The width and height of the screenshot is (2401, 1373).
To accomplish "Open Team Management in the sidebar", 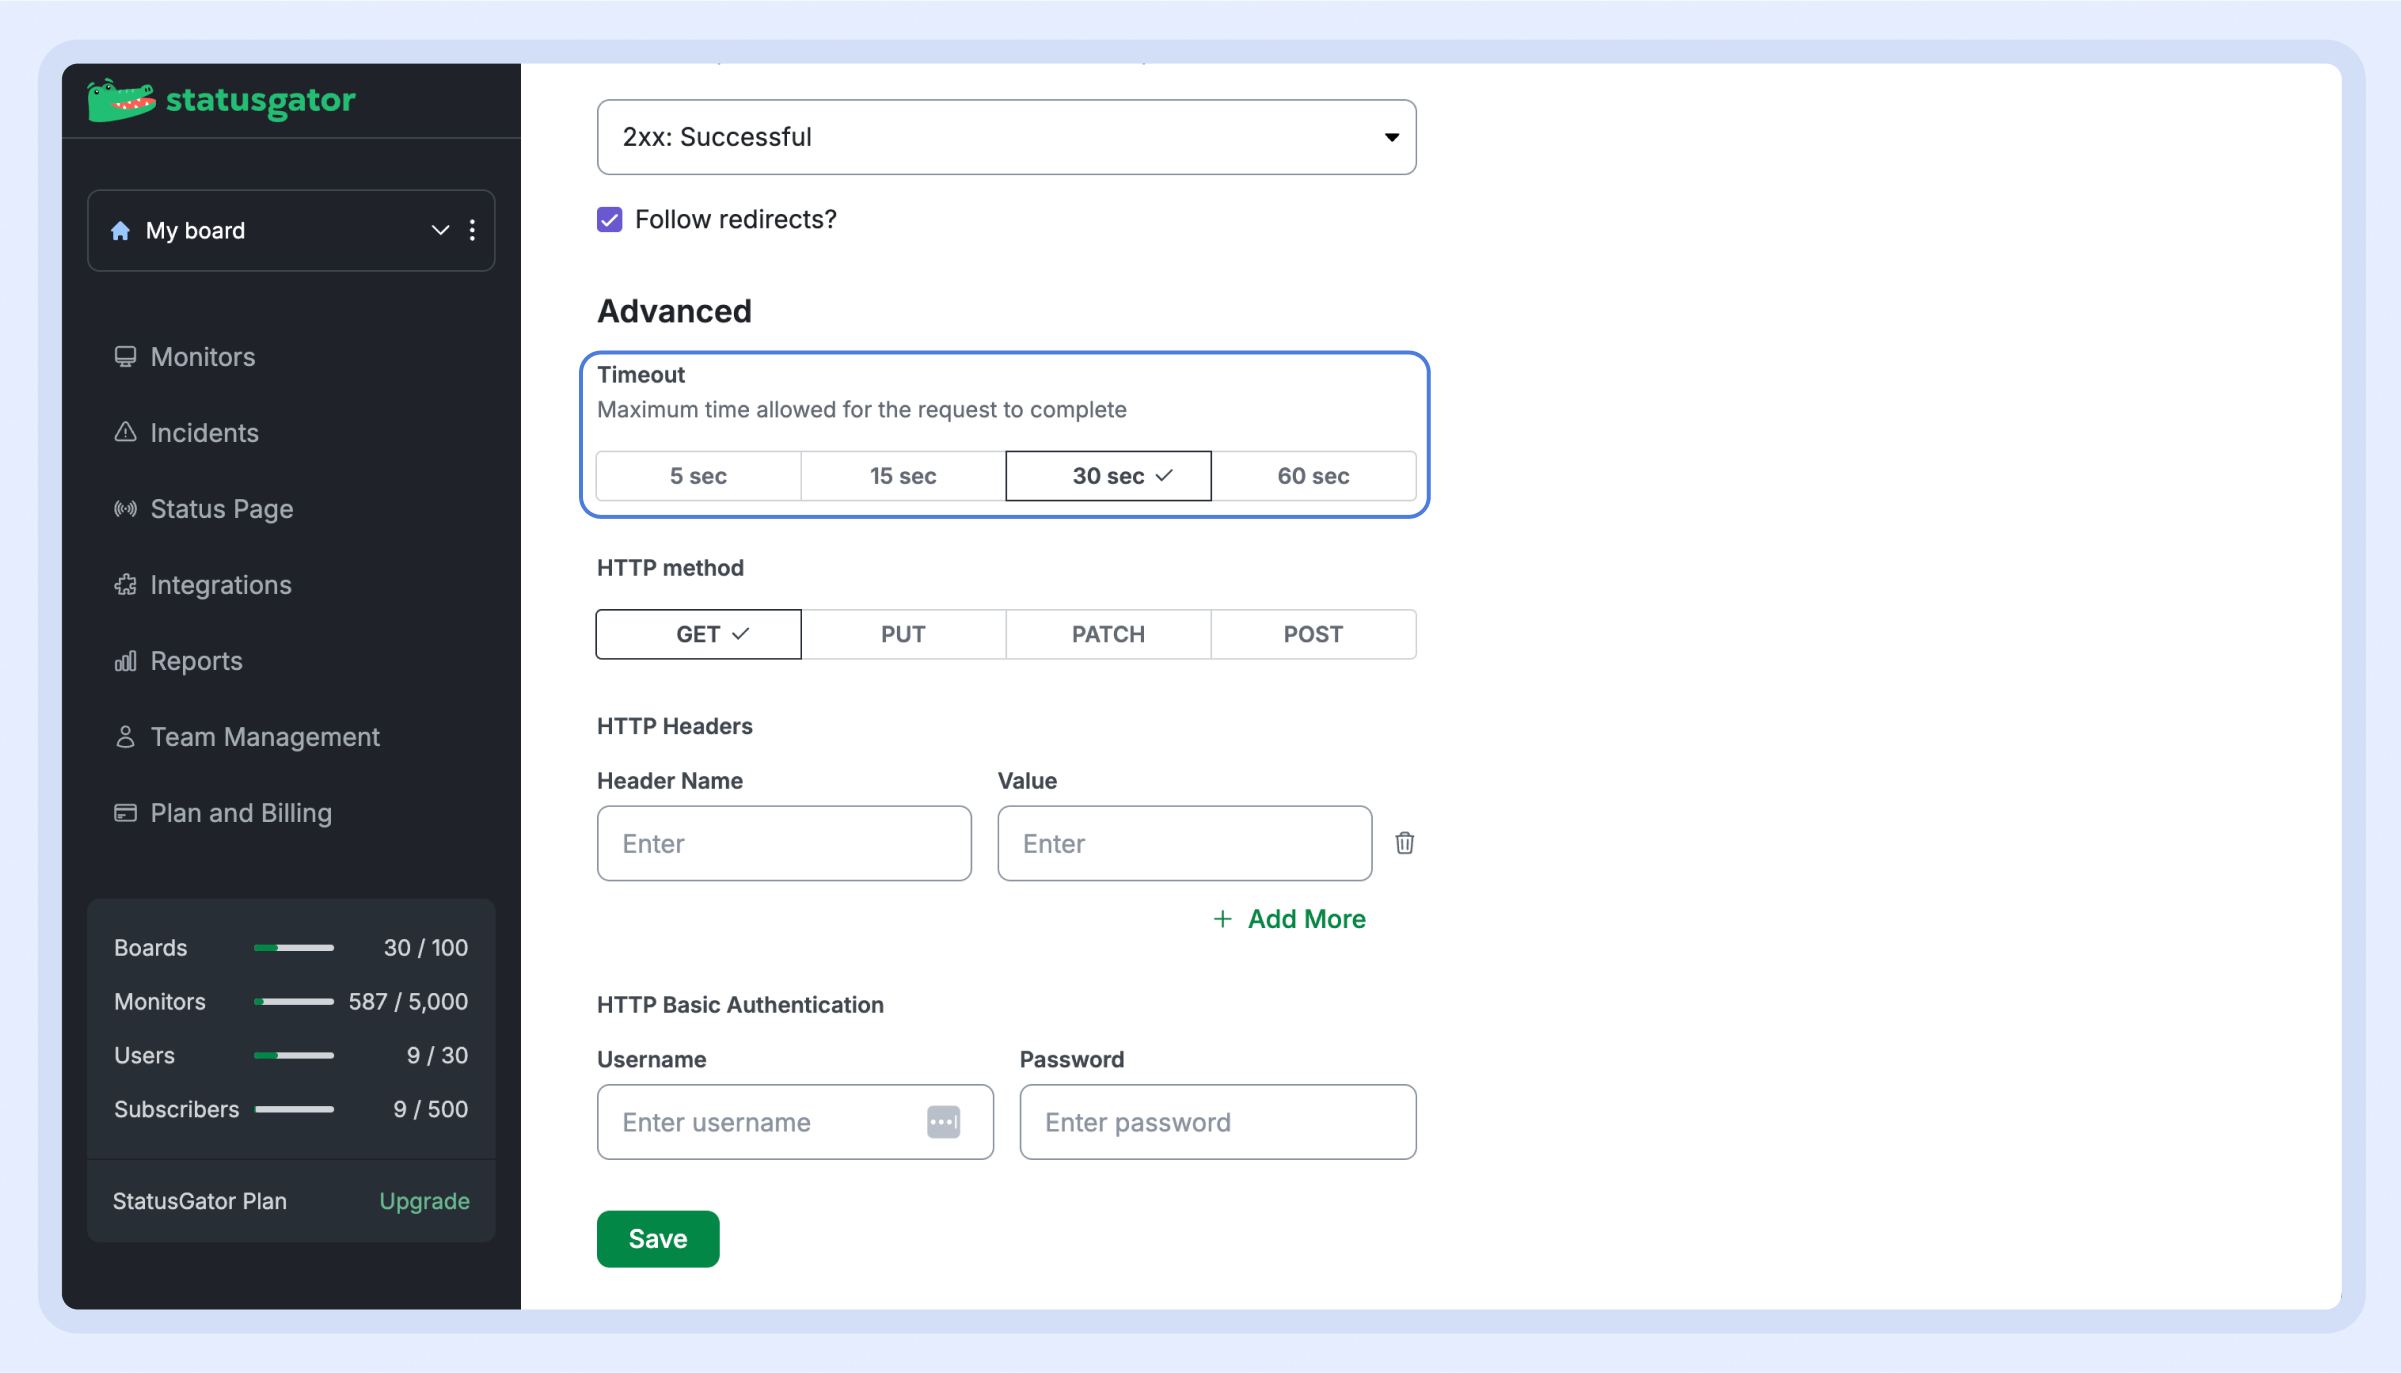I will [x=264, y=737].
